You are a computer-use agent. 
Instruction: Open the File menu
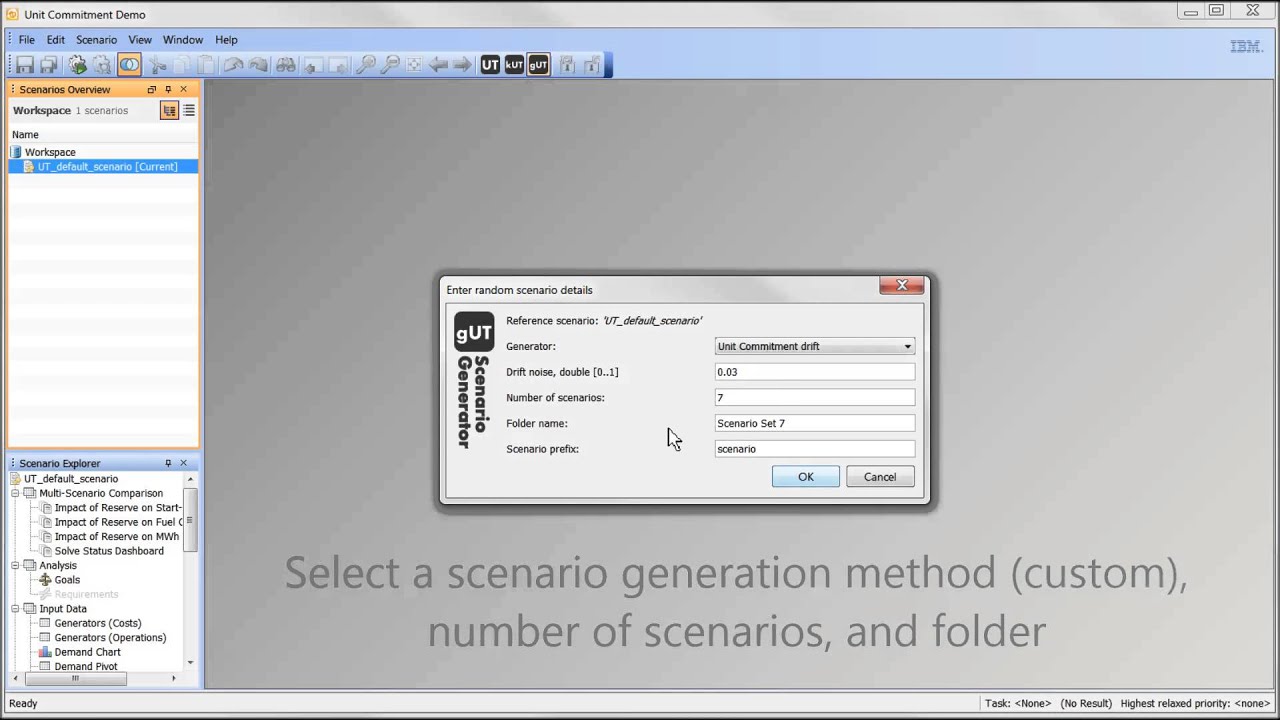pos(27,40)
